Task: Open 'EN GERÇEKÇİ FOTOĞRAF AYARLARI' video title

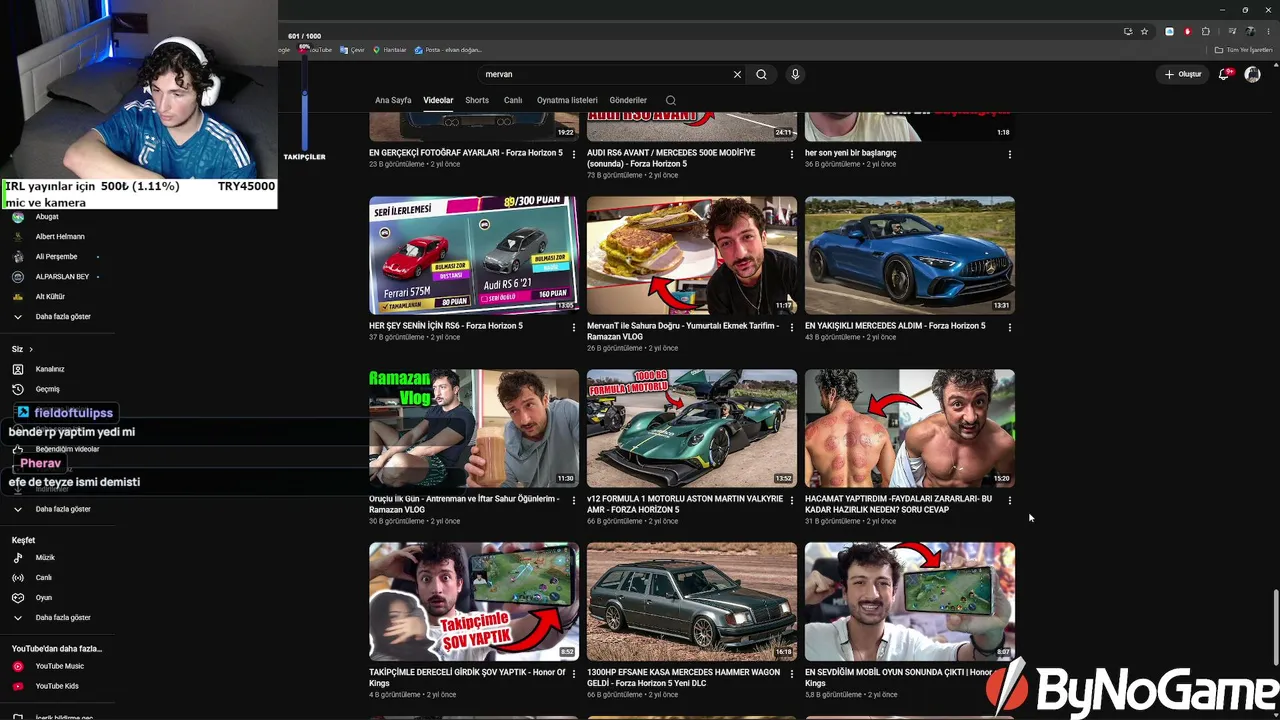Action: pyautogui.click(x=466, y=153)
